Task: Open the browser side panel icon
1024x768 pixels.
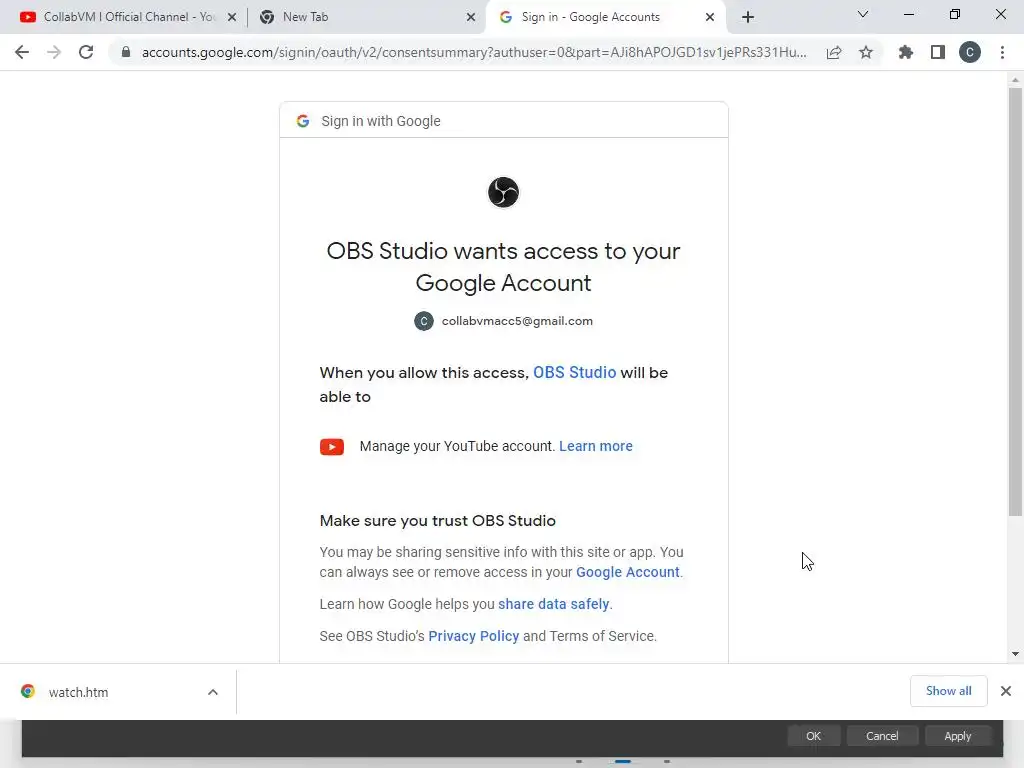Action: [938, 52]
